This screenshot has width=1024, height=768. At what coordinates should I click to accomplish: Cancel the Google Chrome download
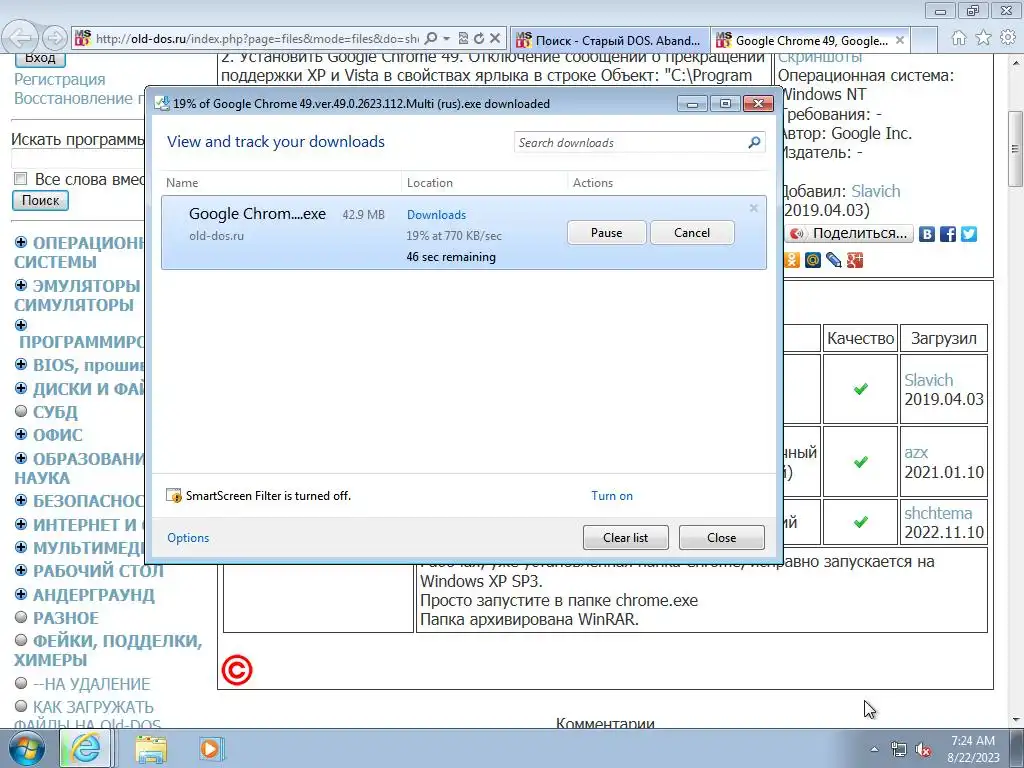coord(692,232)
